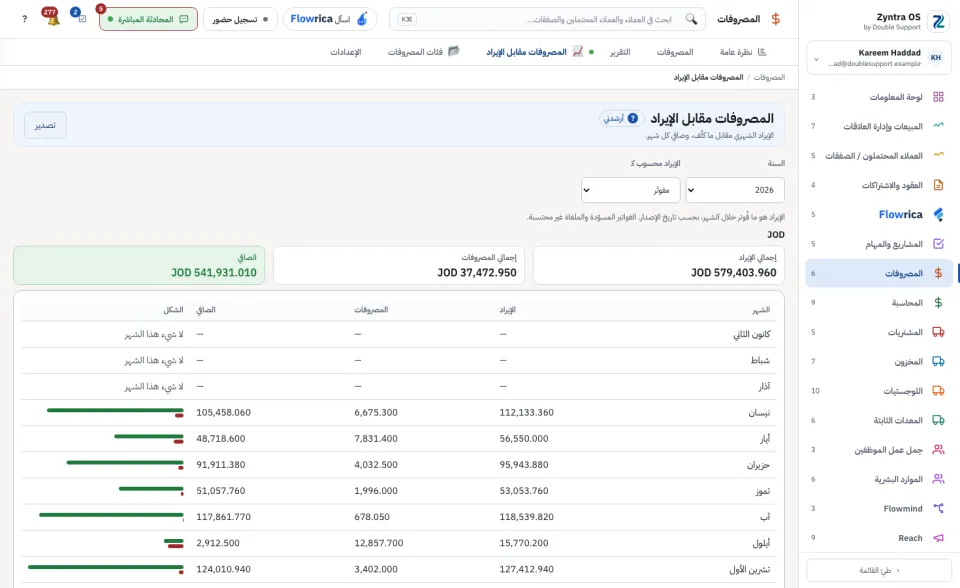Viewport: 960px width, 588px height.
Task: Click the أرشدني guide button
Action: pos(620,118)
